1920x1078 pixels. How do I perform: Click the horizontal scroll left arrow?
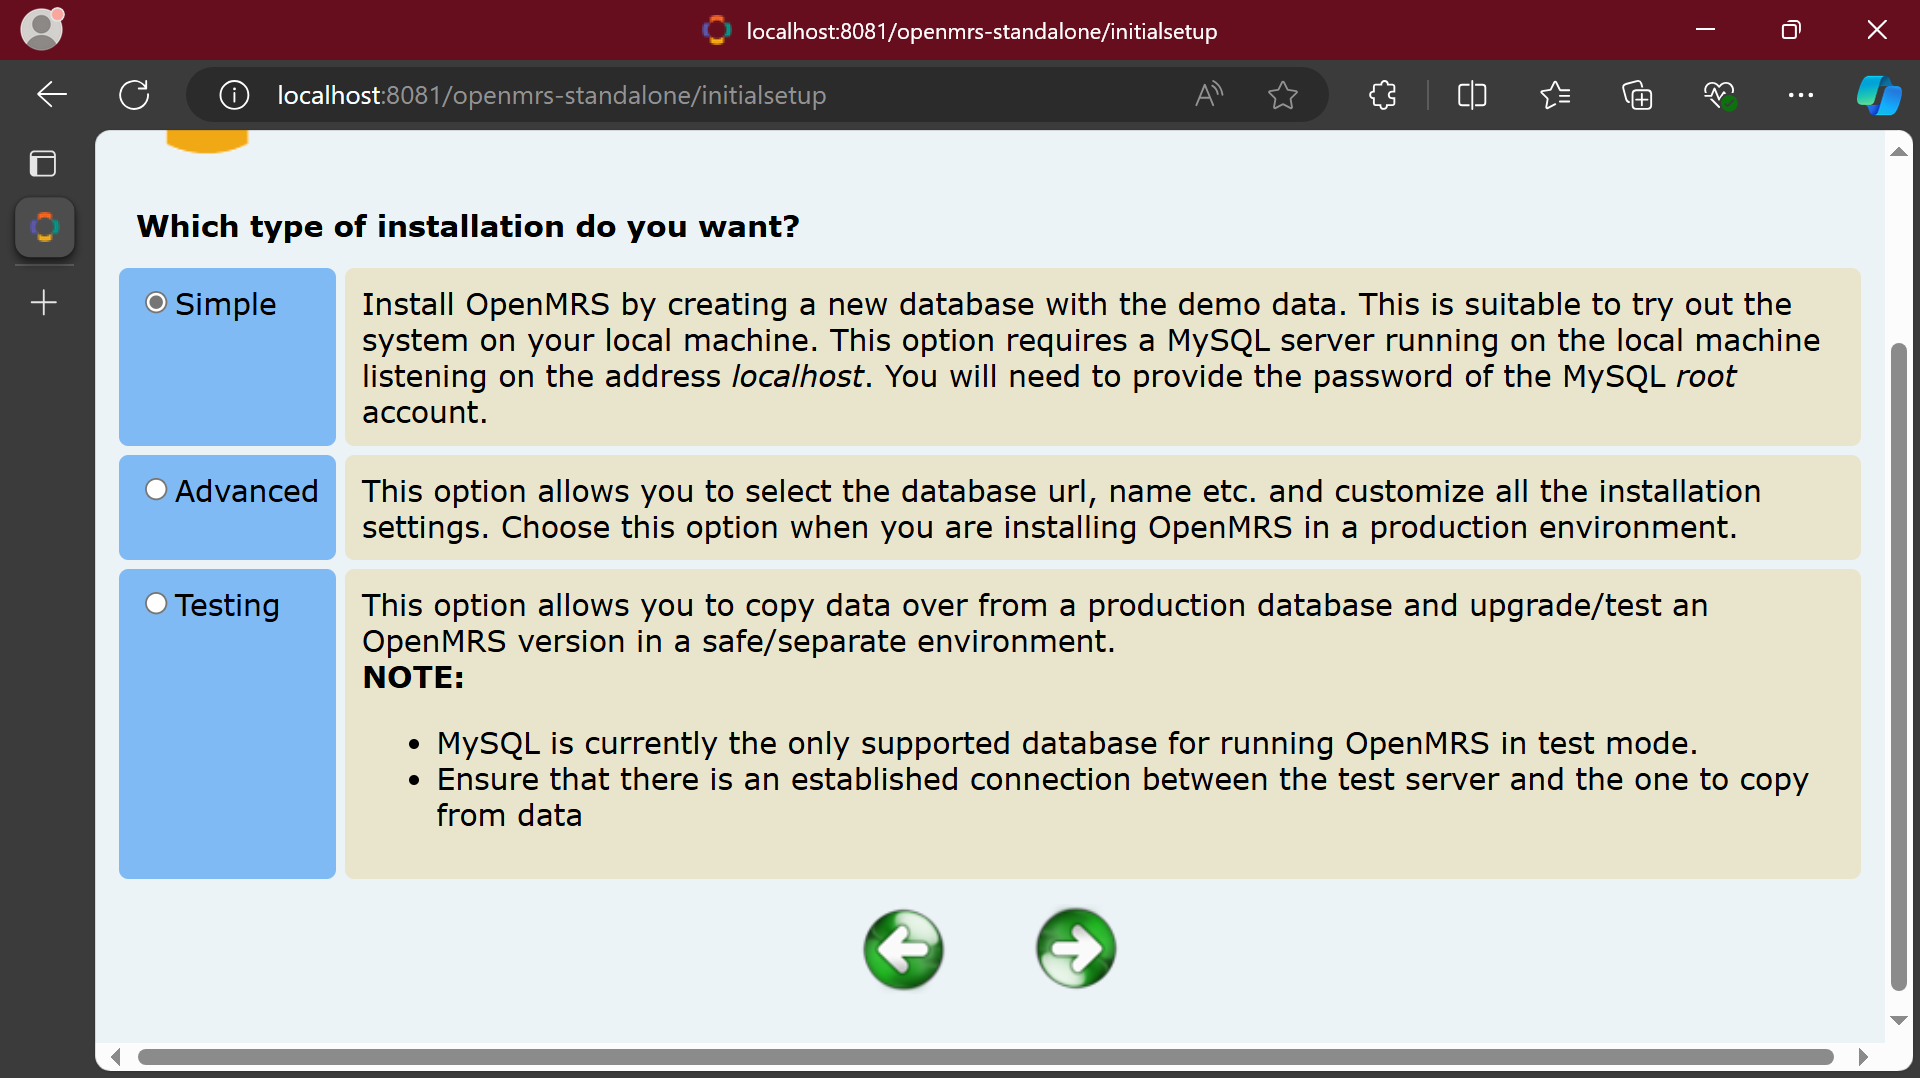pos(116,1057)
